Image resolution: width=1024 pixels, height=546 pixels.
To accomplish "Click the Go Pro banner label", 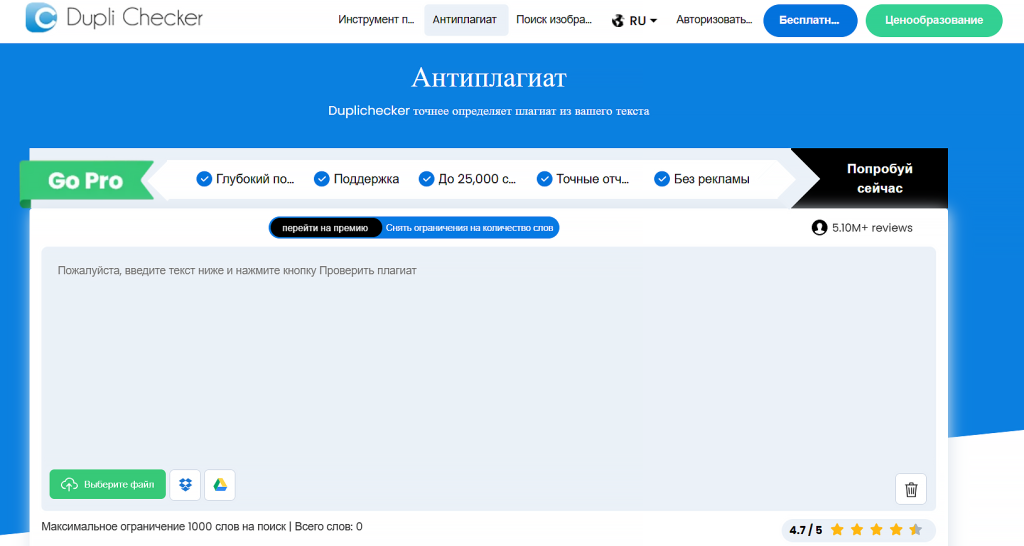I will point(86,180).
